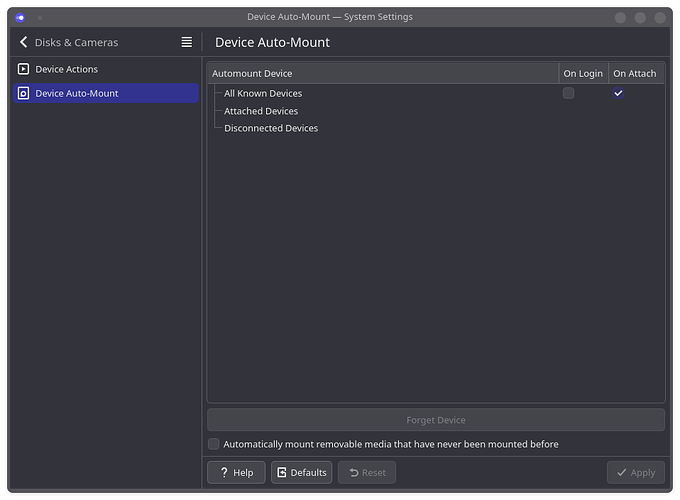Click the Device Actions sidebar icon
This screenshot has width=680, height=500.
[23, 69]
